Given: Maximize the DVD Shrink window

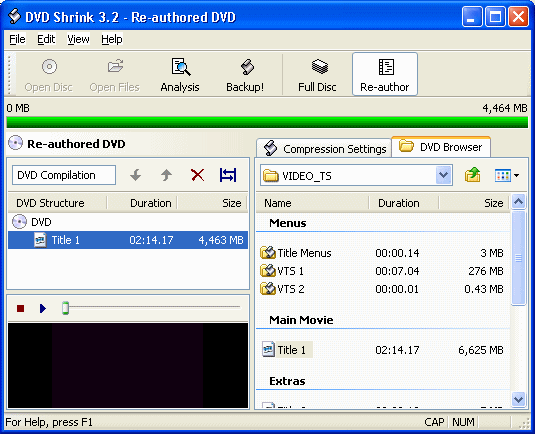Looking at the screenshot, I should tap(495, 16).
